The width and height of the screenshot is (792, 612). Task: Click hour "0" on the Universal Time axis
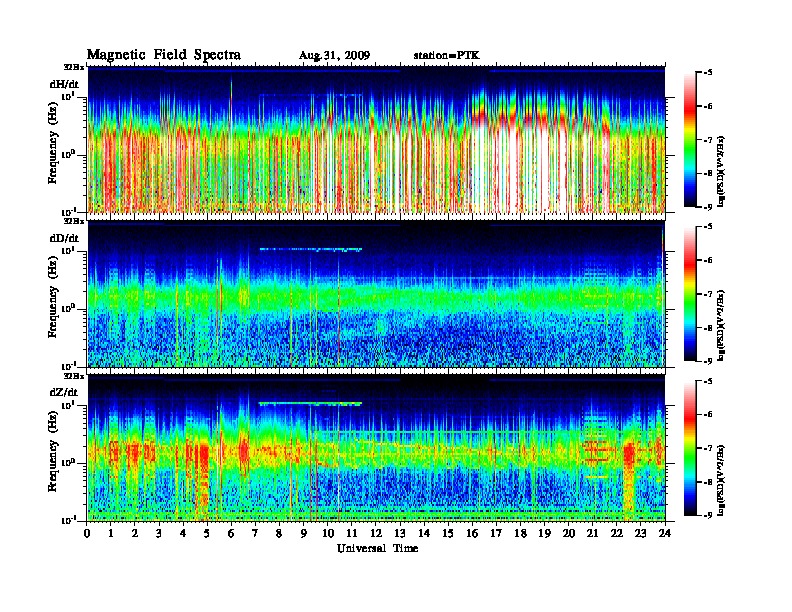(x=87, y=534)
